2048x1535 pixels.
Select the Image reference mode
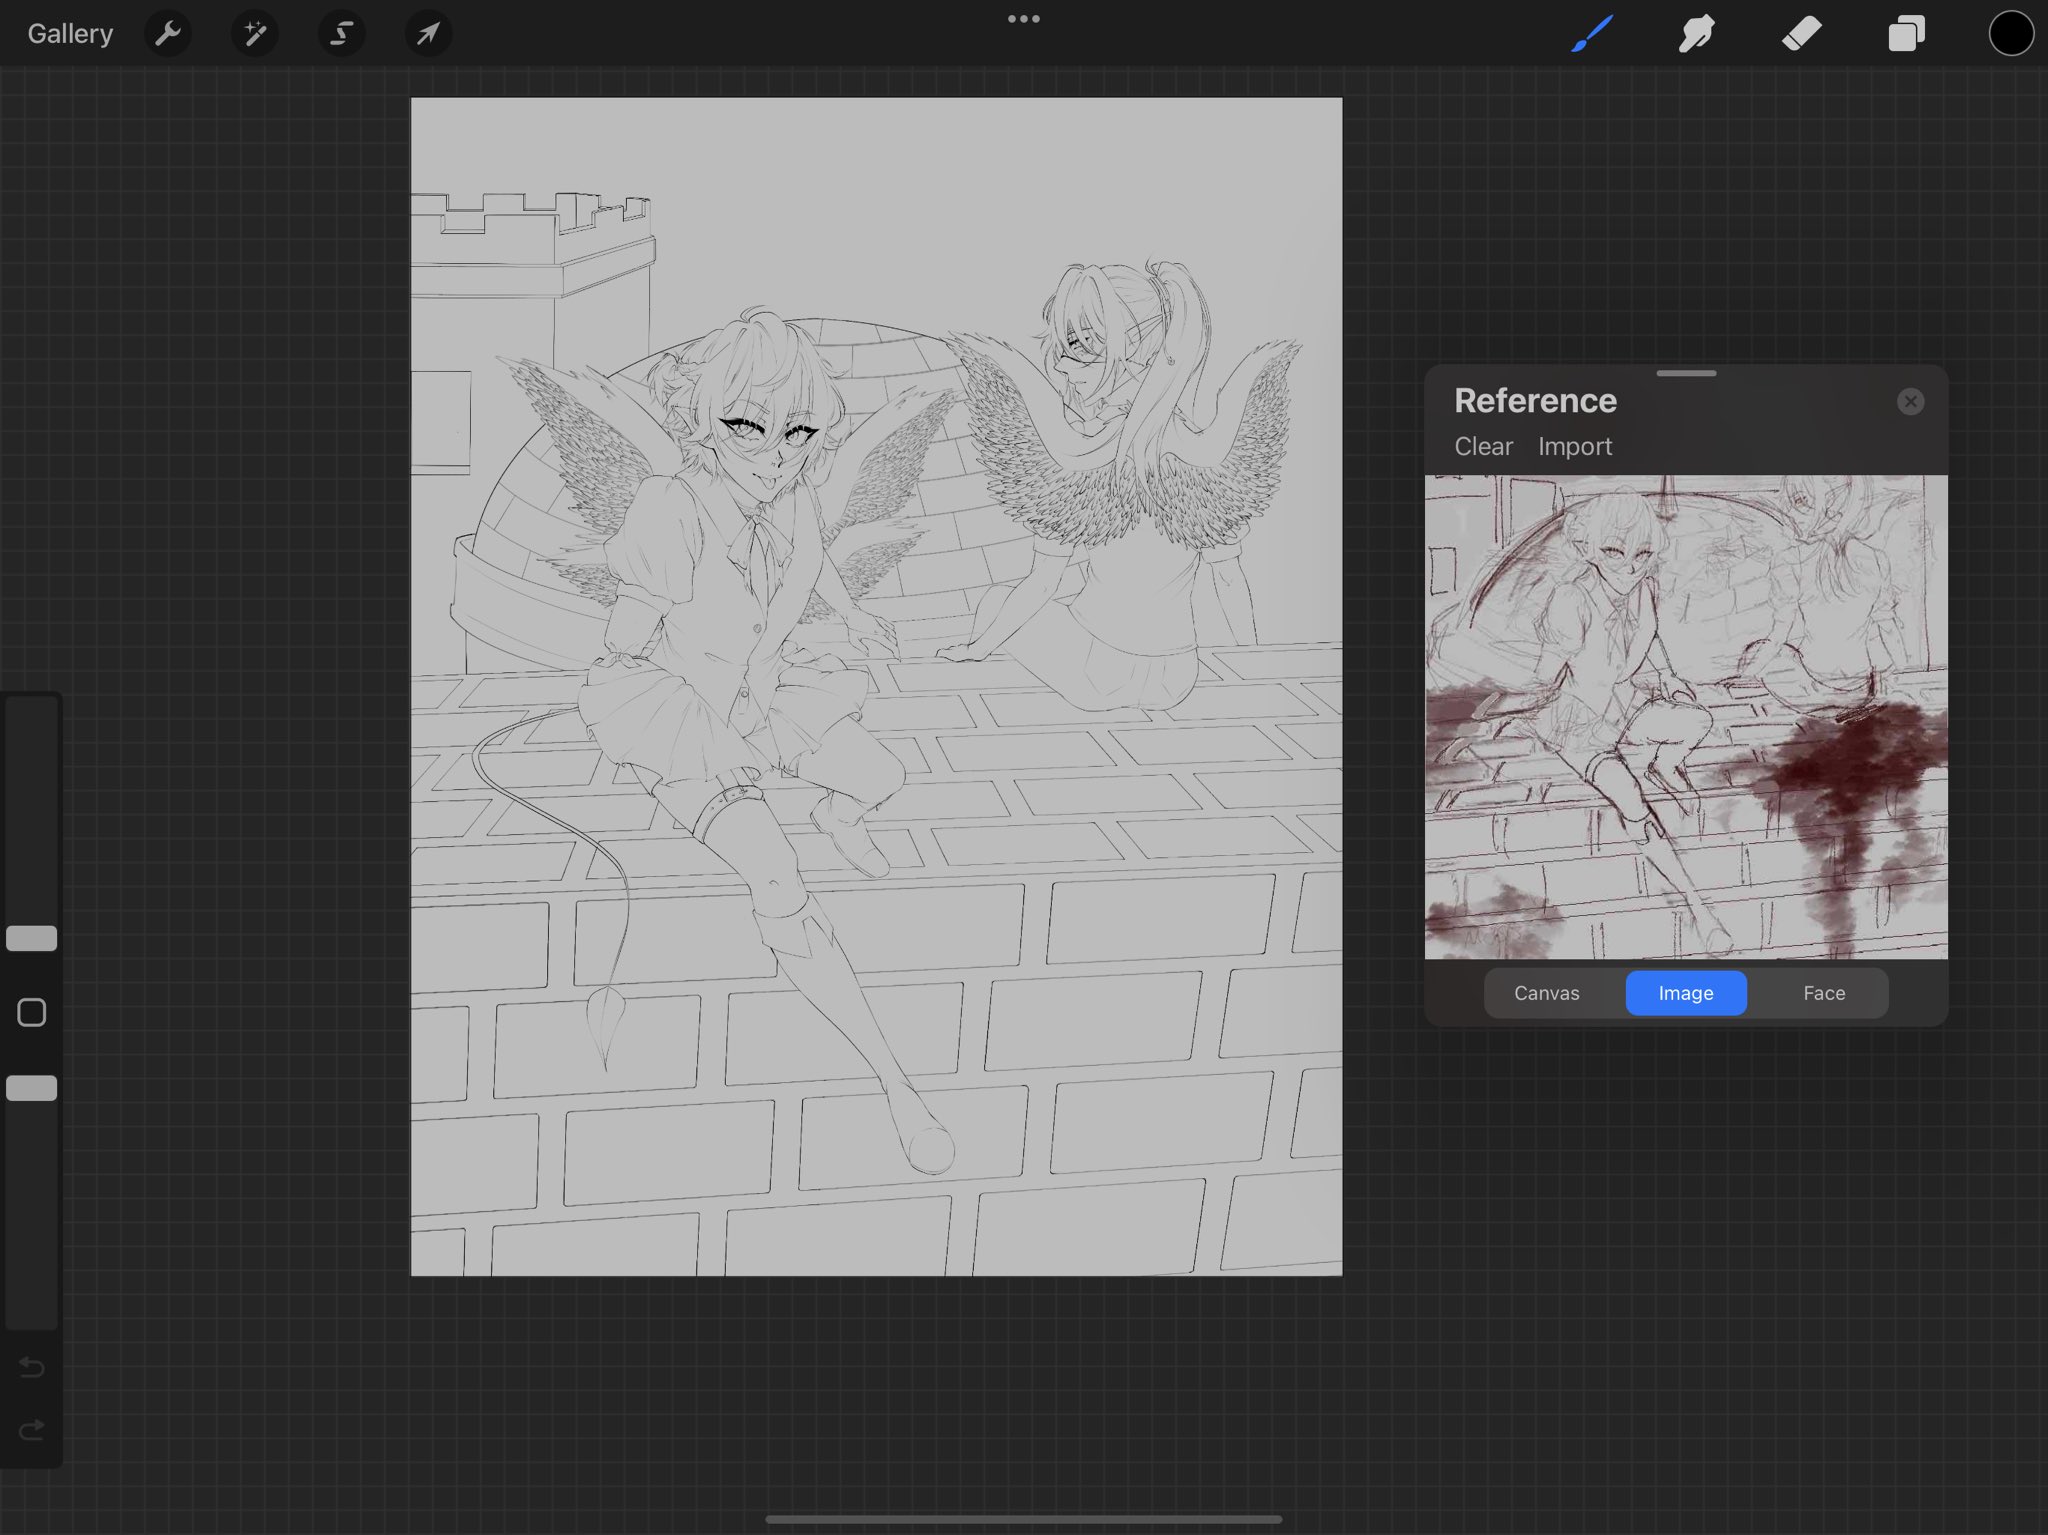tap(1686, 993)
